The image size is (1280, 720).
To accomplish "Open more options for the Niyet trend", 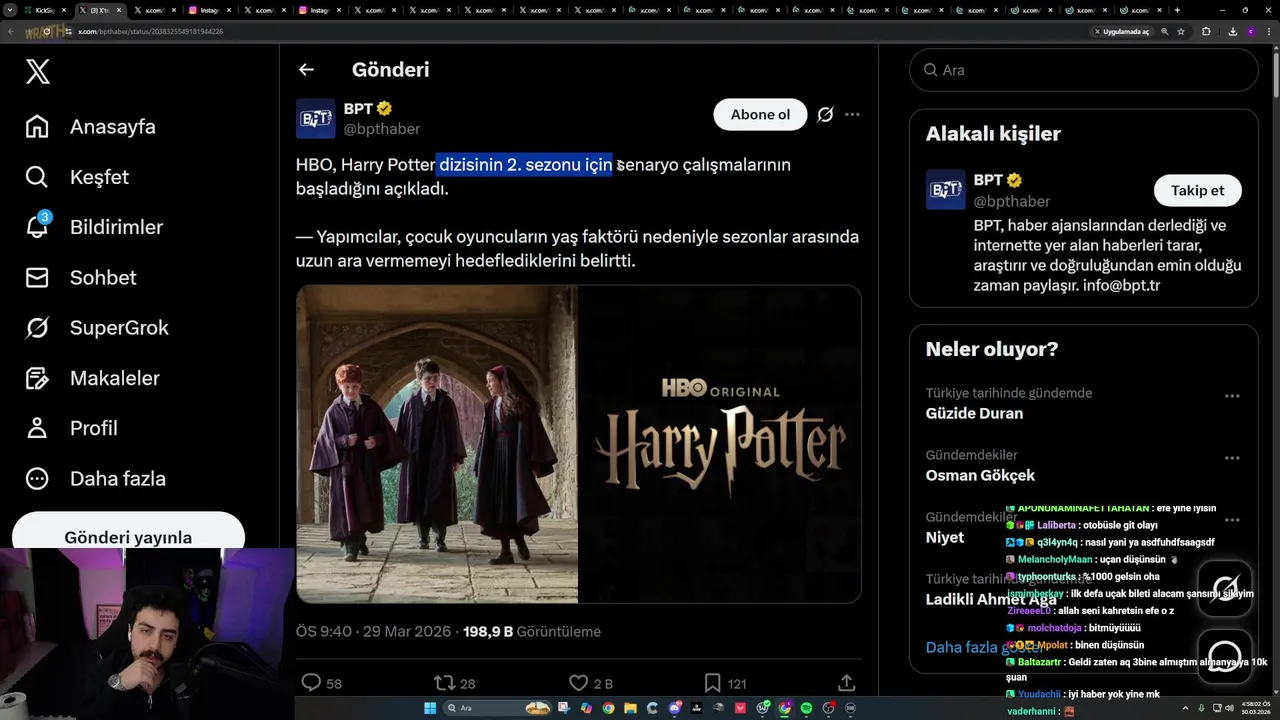I will click(x=1232, y=520).
